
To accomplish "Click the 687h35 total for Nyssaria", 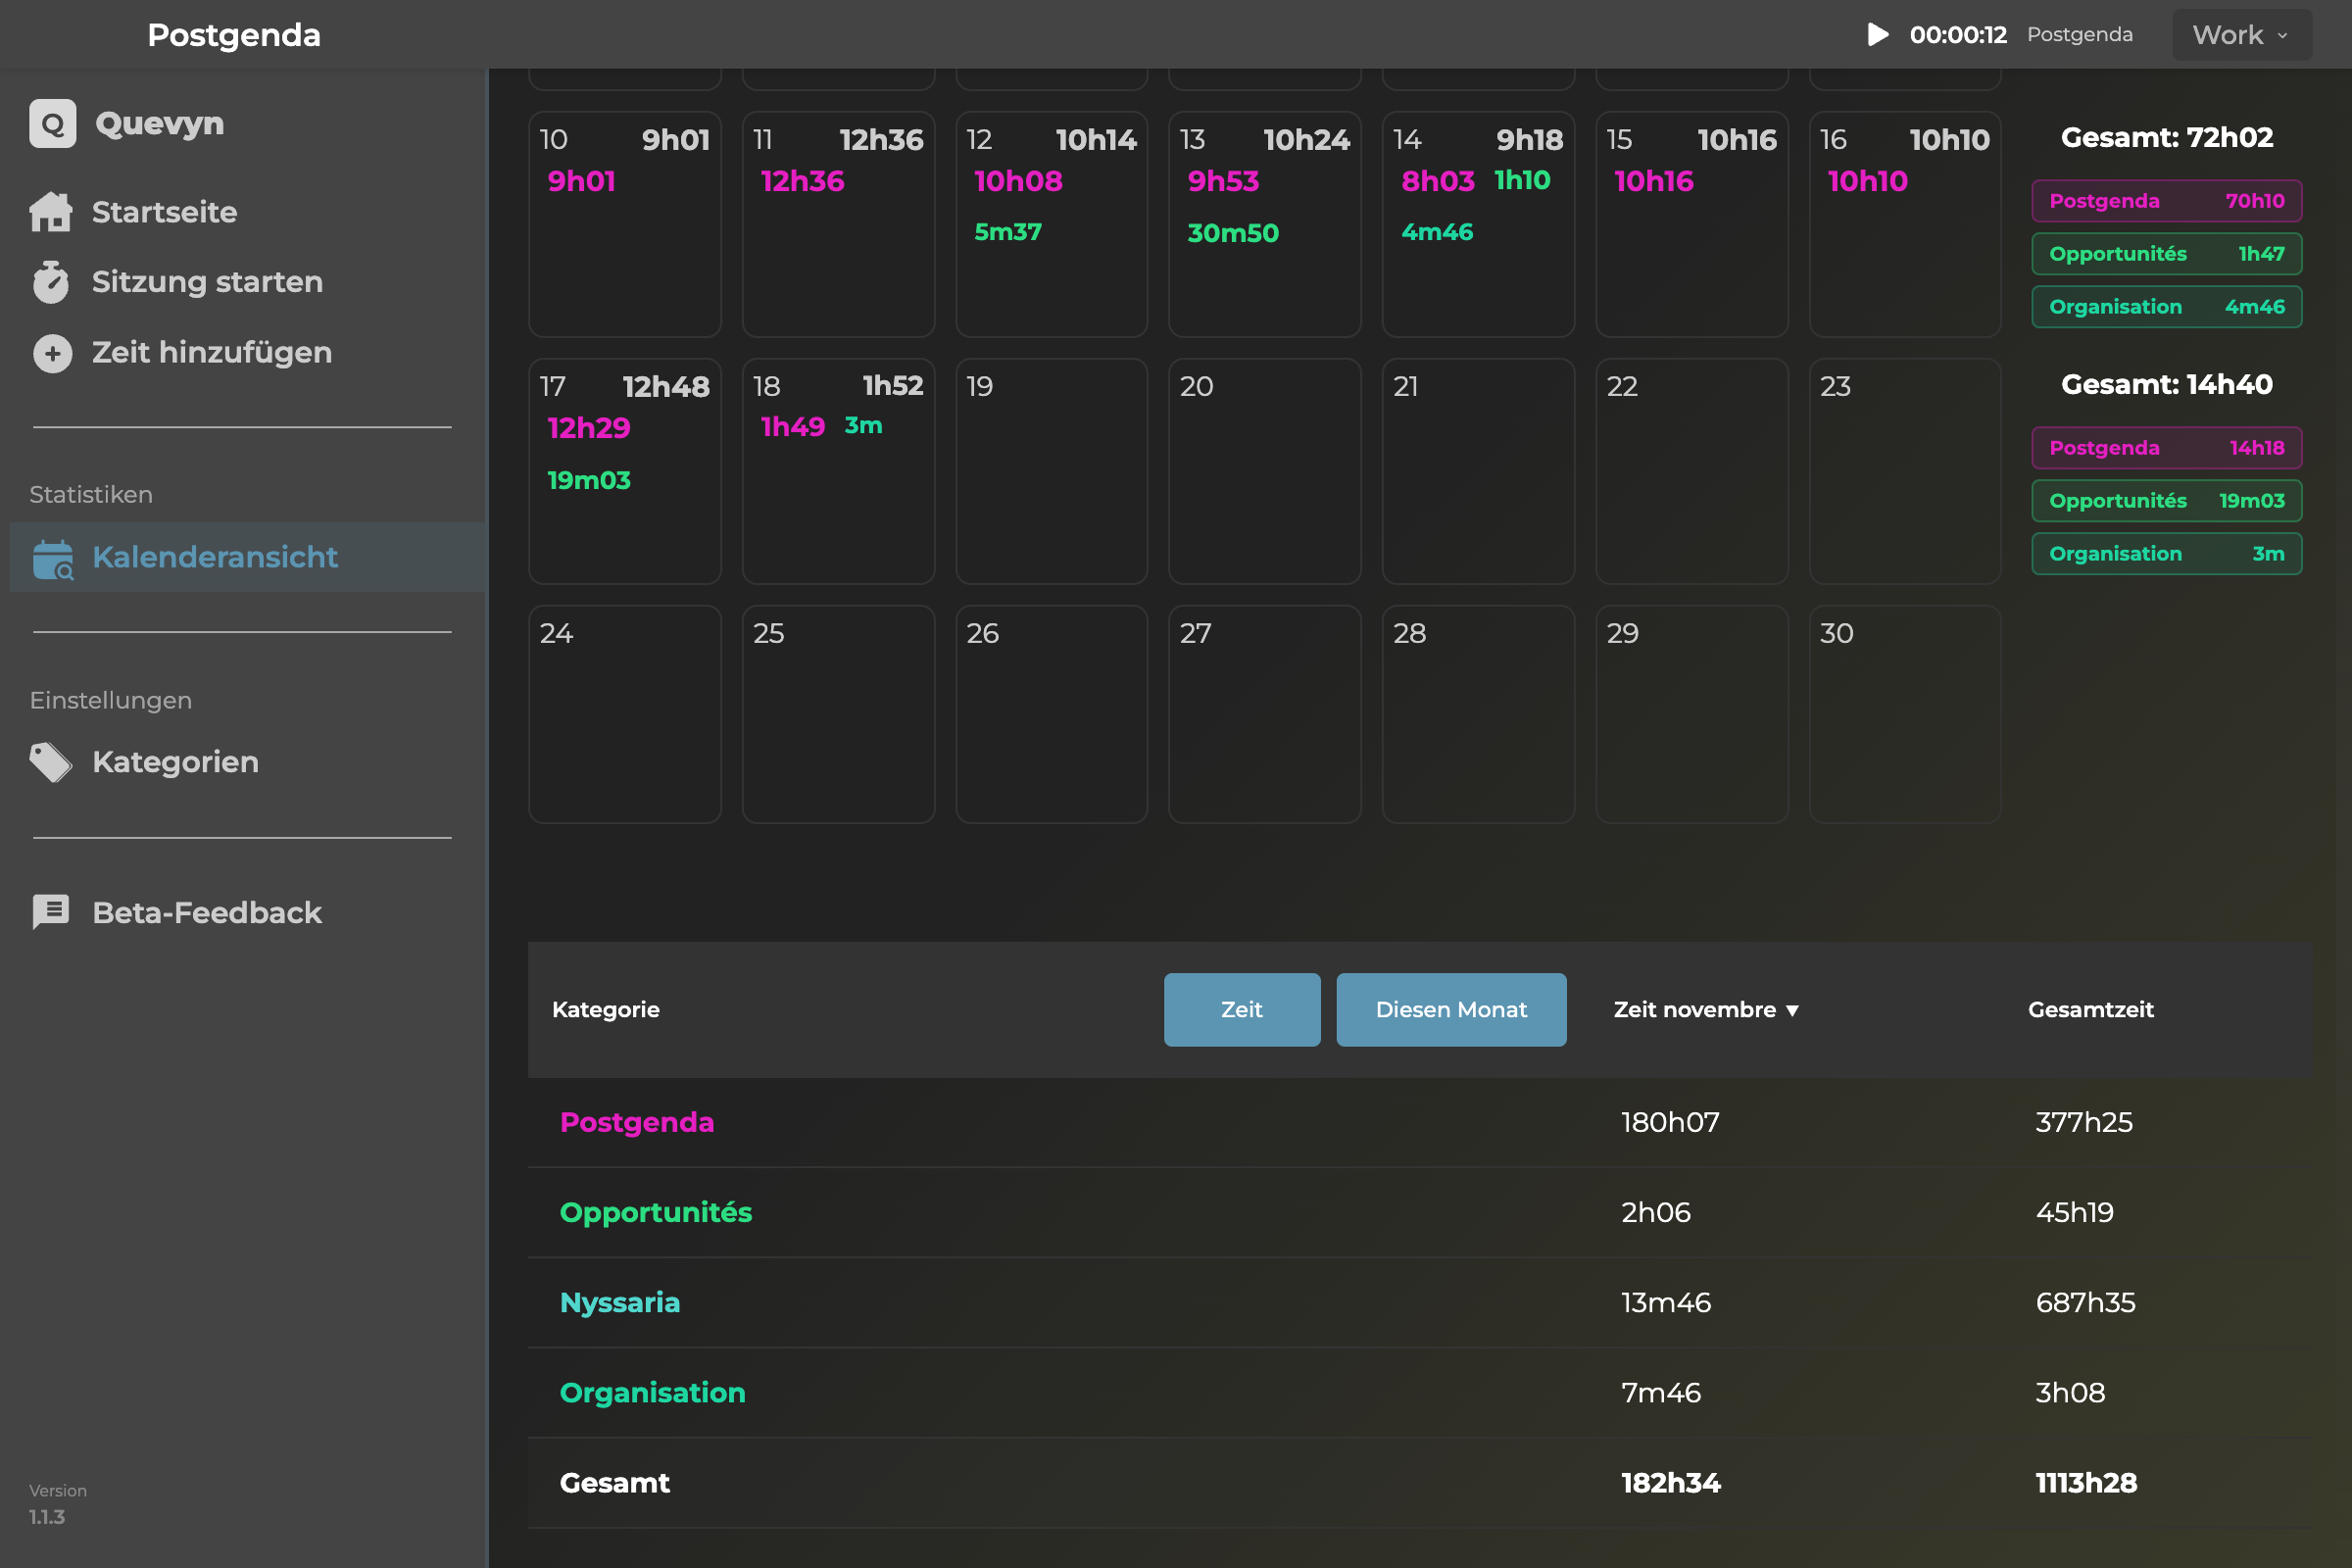I will (x=2086, y=1302).
